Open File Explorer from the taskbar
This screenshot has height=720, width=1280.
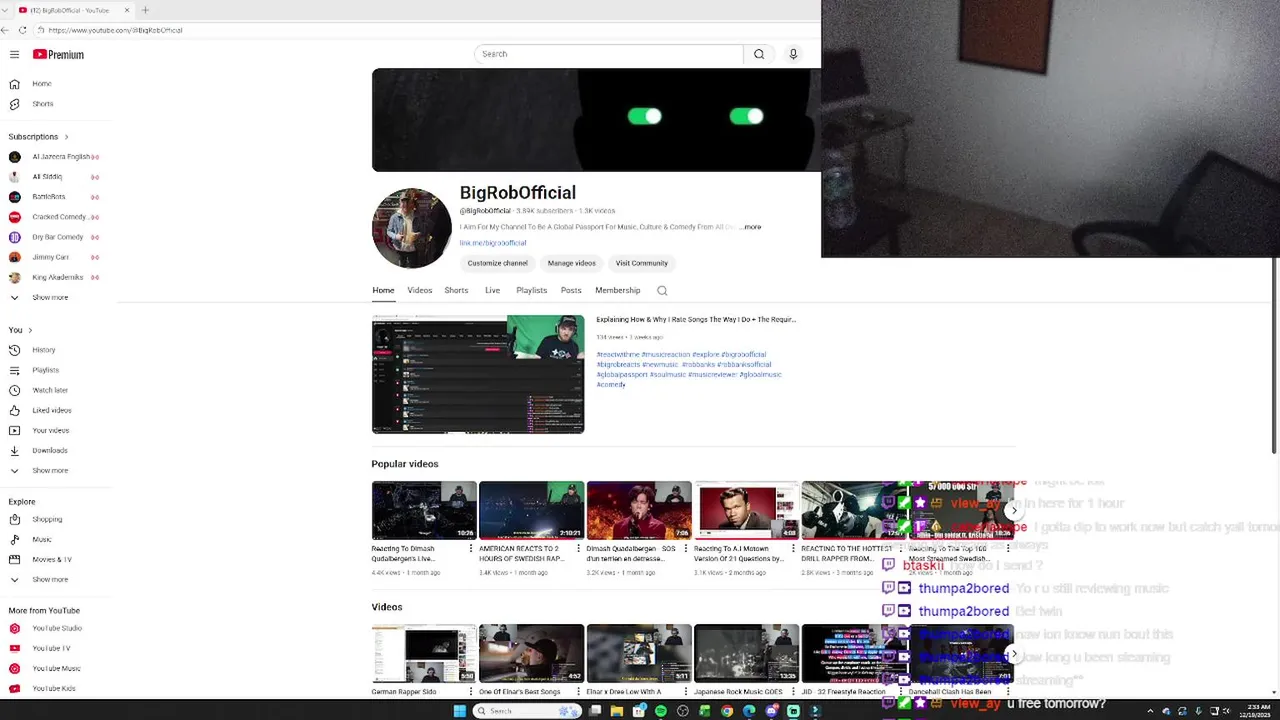click(617, 711)
